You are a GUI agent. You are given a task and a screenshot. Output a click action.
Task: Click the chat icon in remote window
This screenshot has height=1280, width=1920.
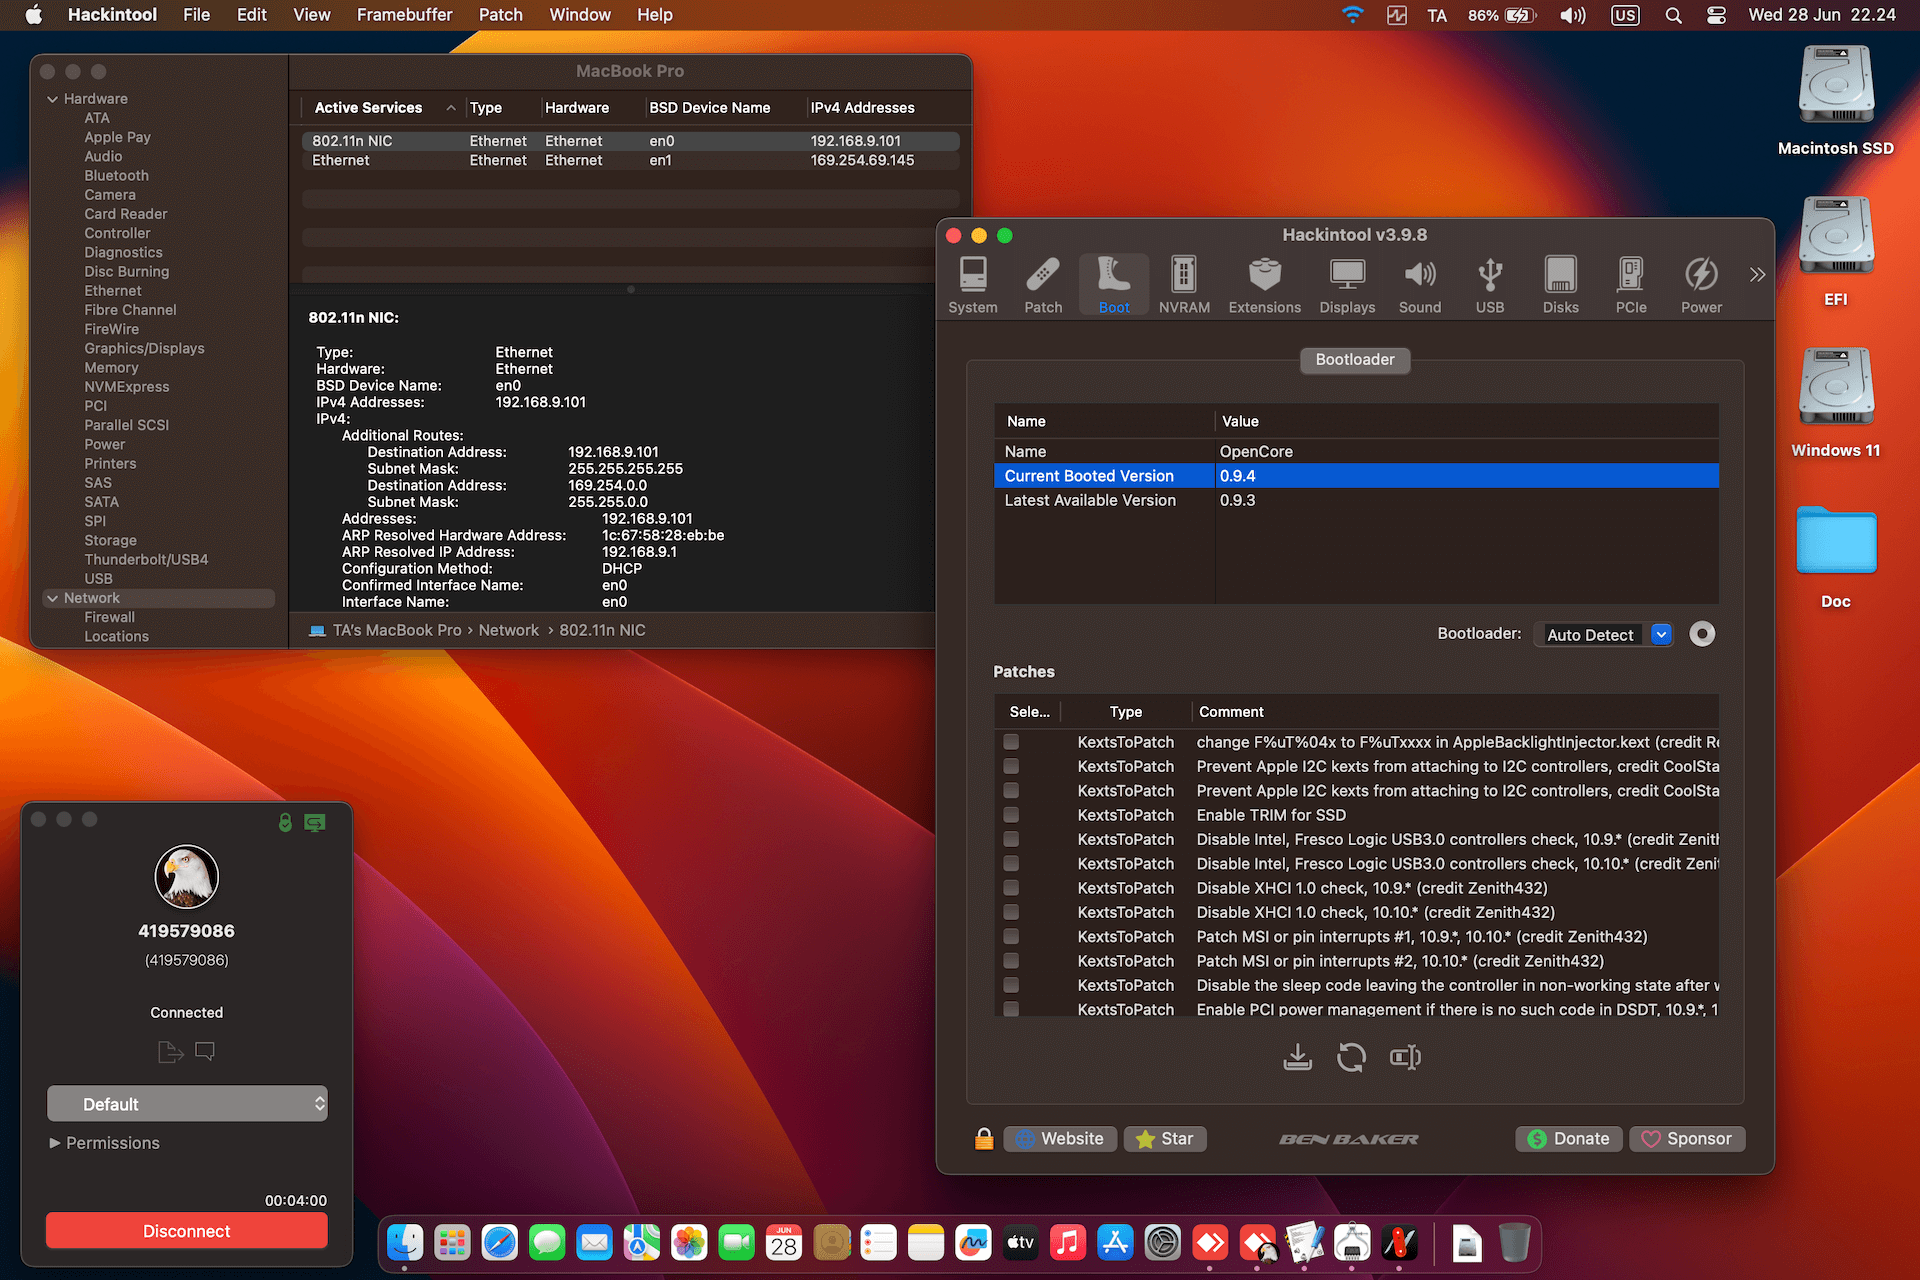(x=205, y=1051)
